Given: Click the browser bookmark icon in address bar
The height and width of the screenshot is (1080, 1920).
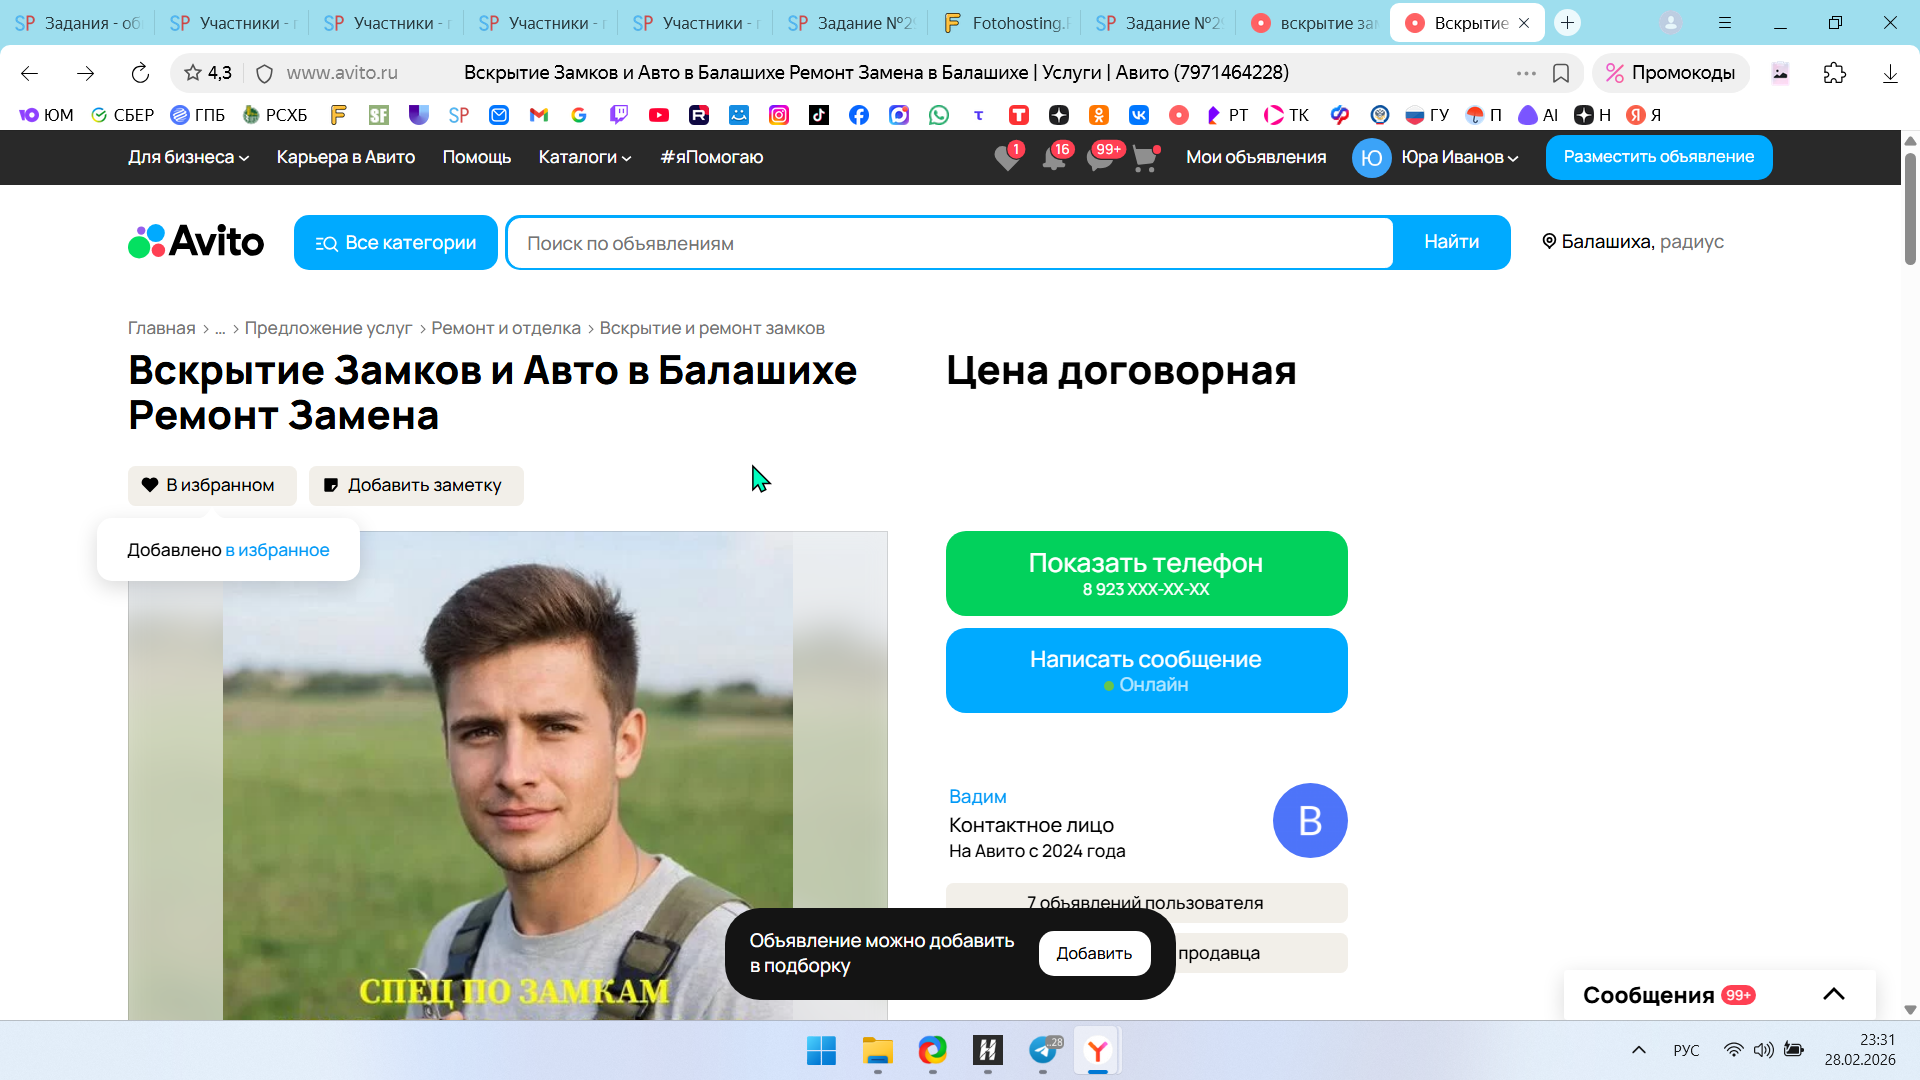Looking at the screenshot, I should coord(1561,73).
